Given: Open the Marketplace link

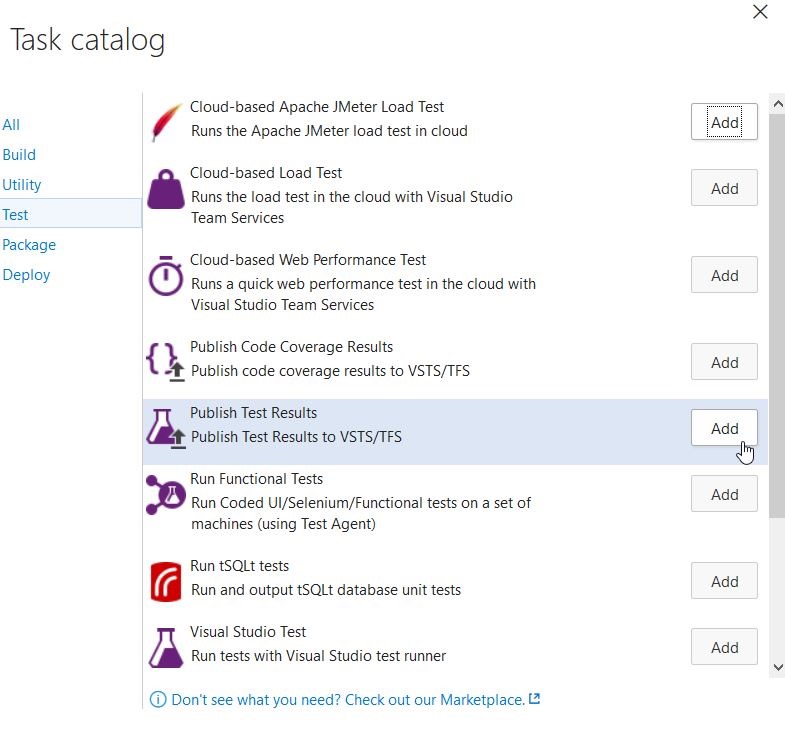Looking at the screenshot, I should pyautogui.click(x=348, y=700).
